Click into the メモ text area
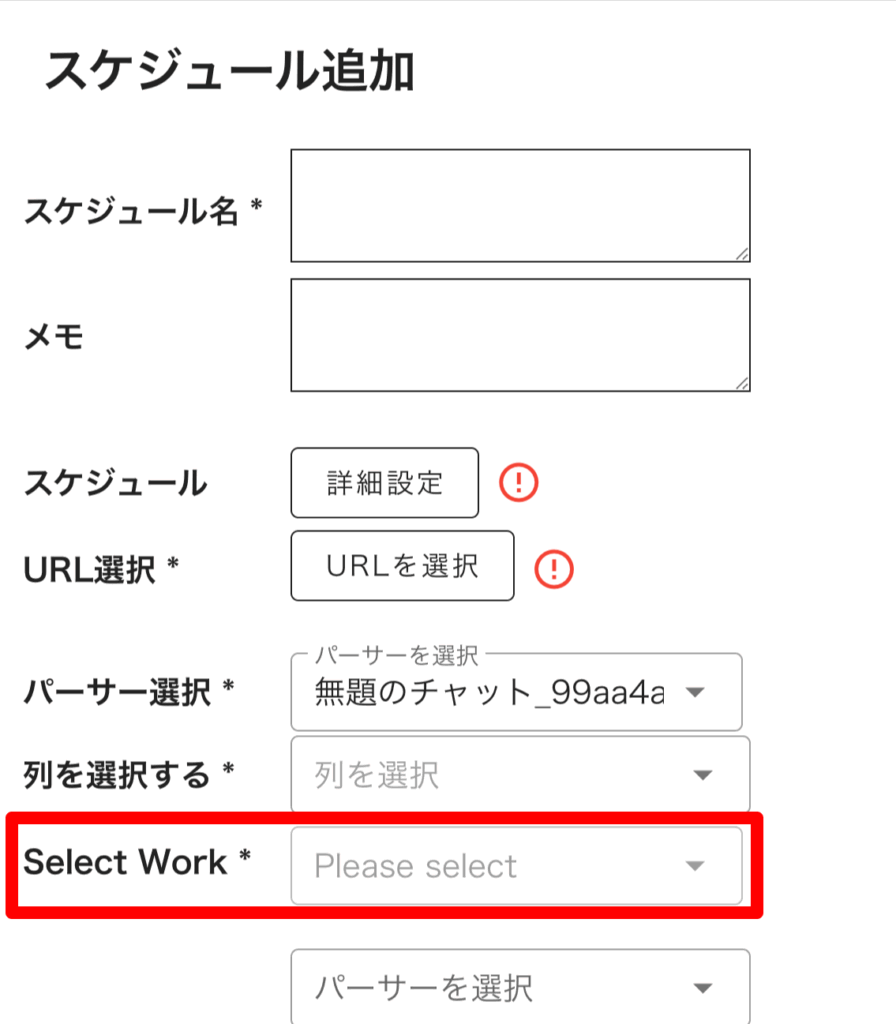896x1024 pixels. 520,335
